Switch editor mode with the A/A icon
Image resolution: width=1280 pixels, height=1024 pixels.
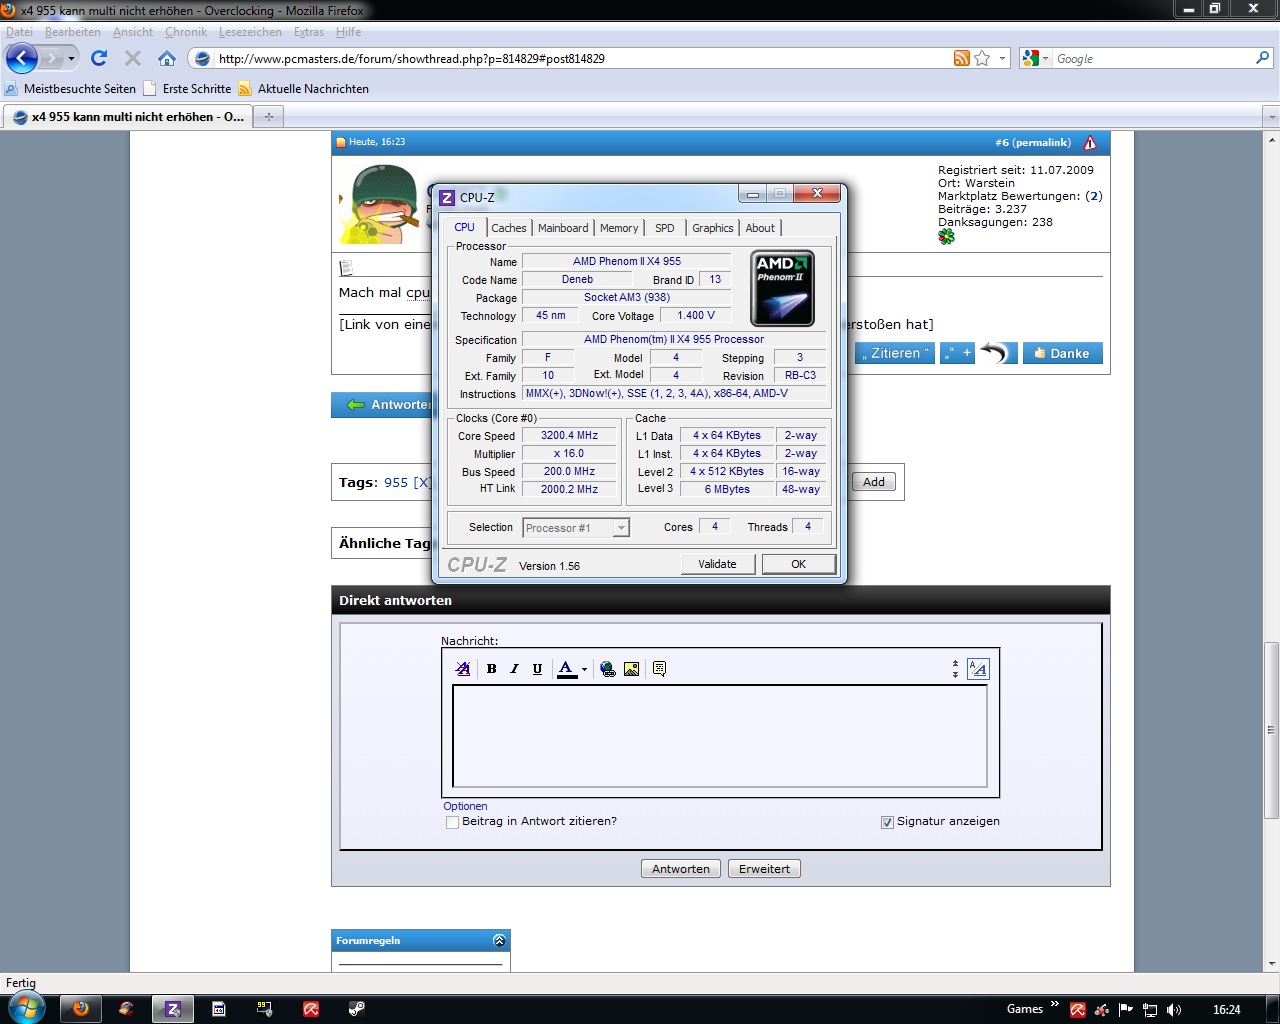click(x=978, y=669)
